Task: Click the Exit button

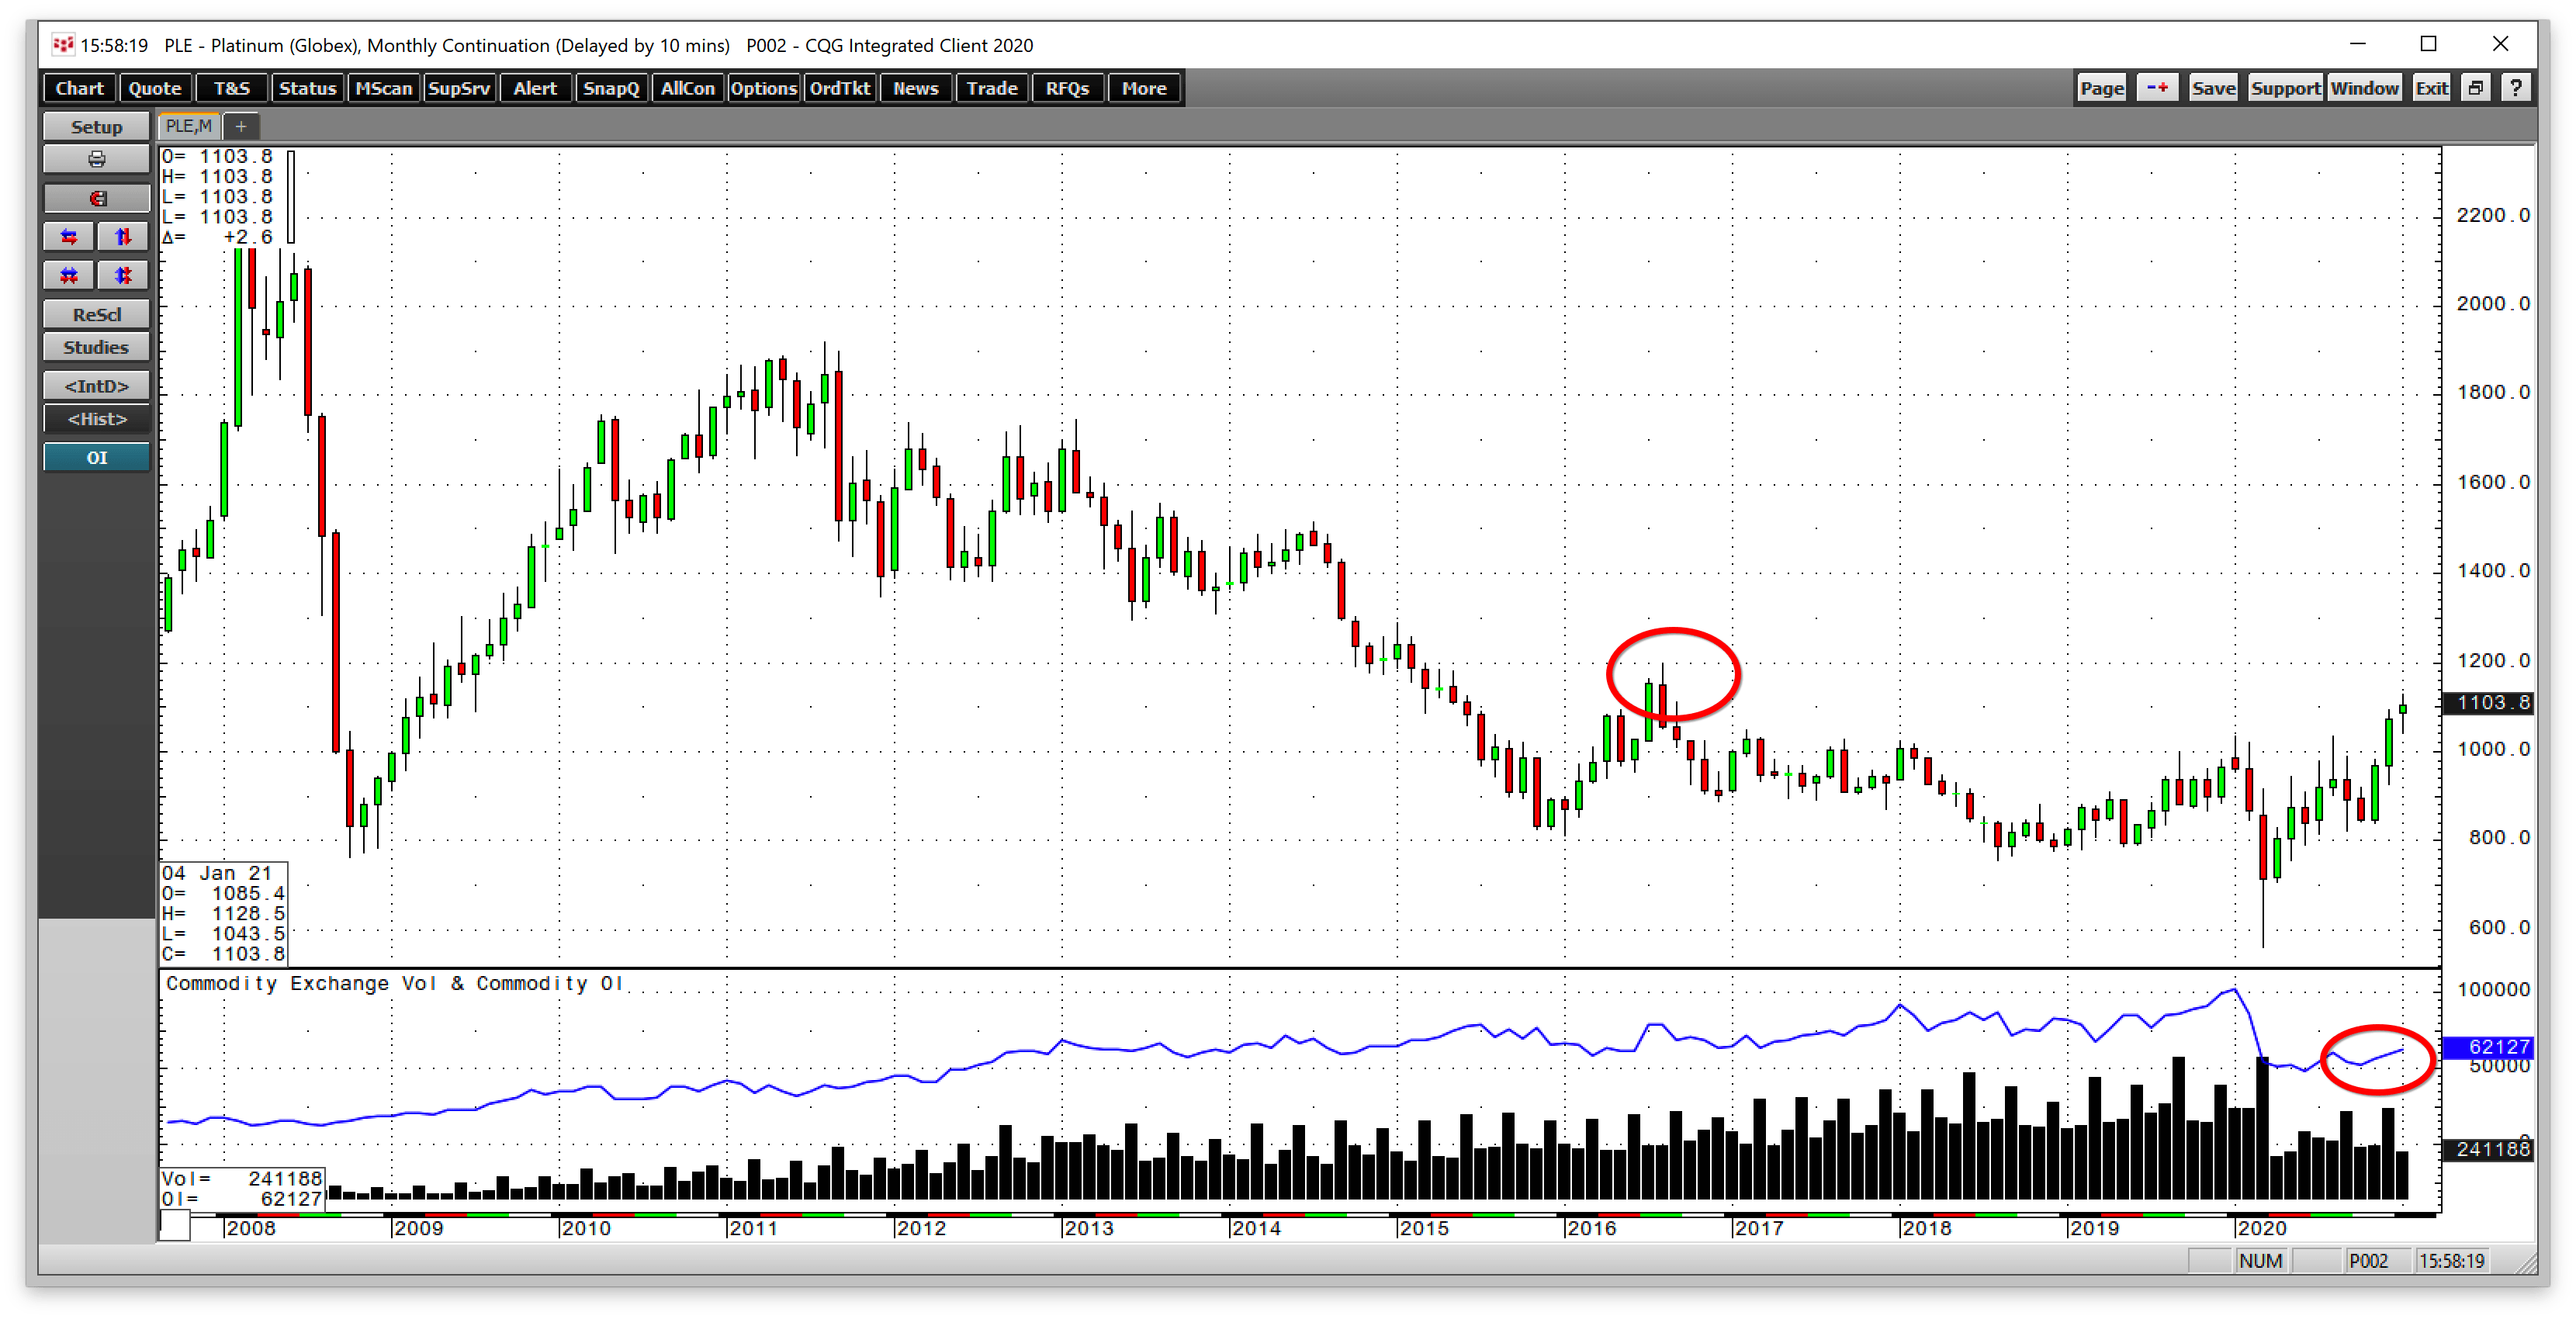Action: 2432,88
